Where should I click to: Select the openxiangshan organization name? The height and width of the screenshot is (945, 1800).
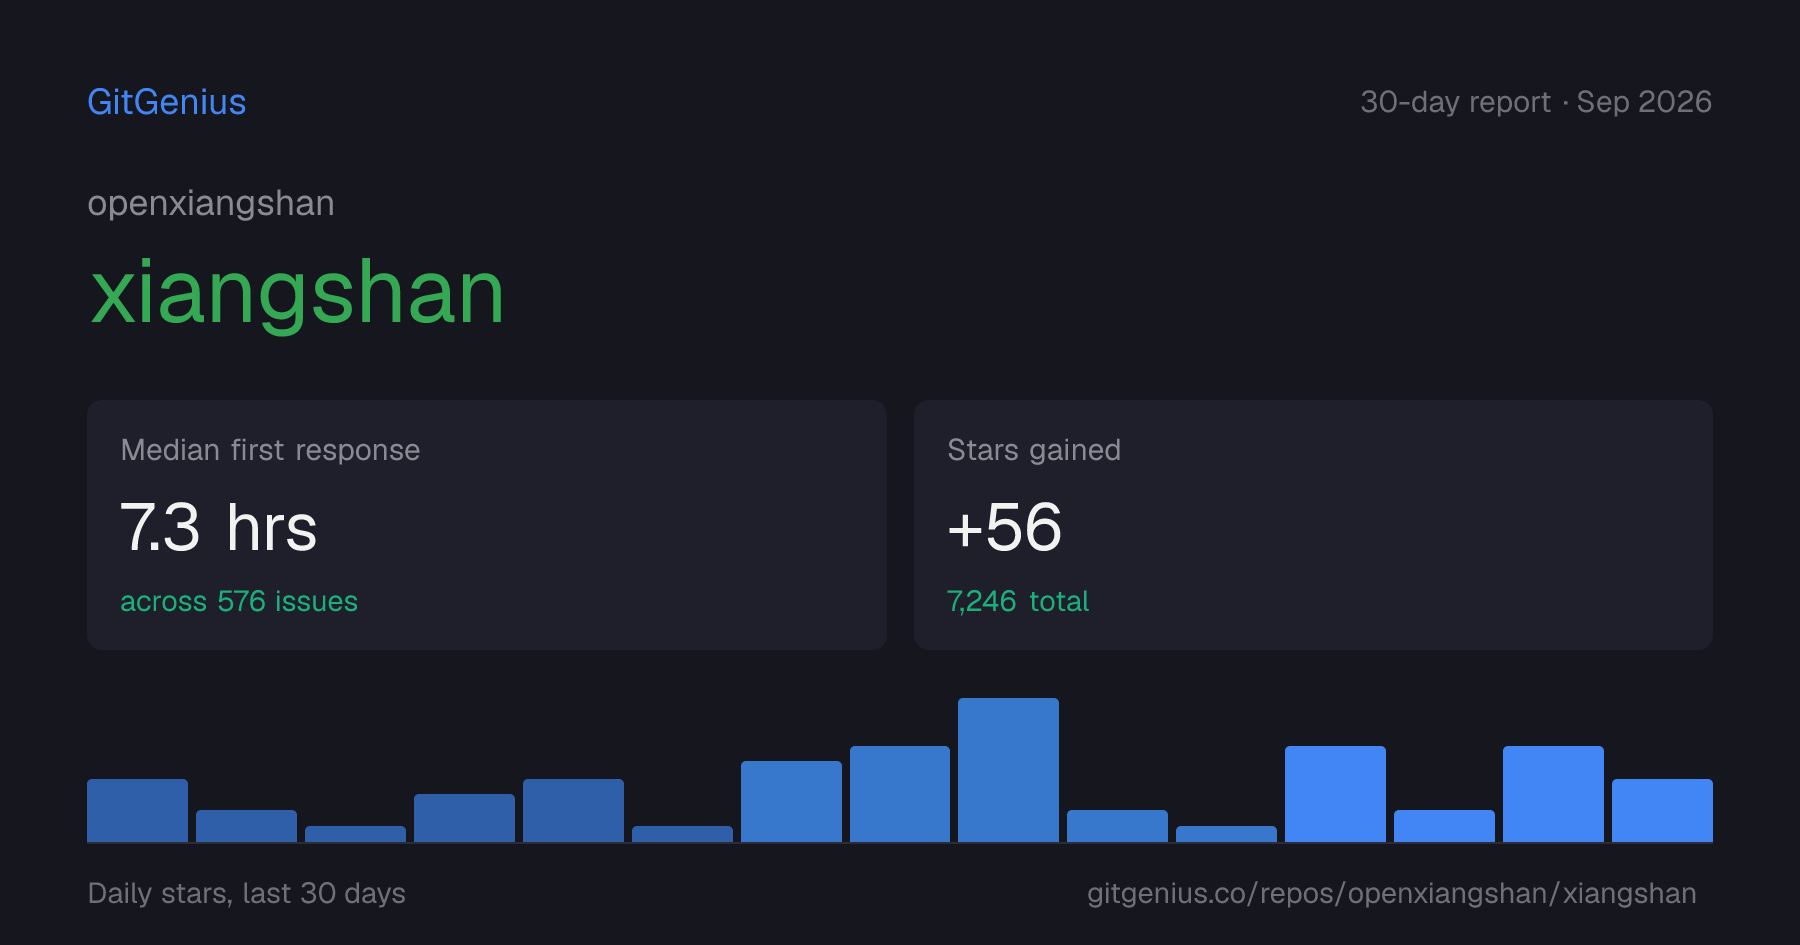pyautogui.click(x=211, y=204)
